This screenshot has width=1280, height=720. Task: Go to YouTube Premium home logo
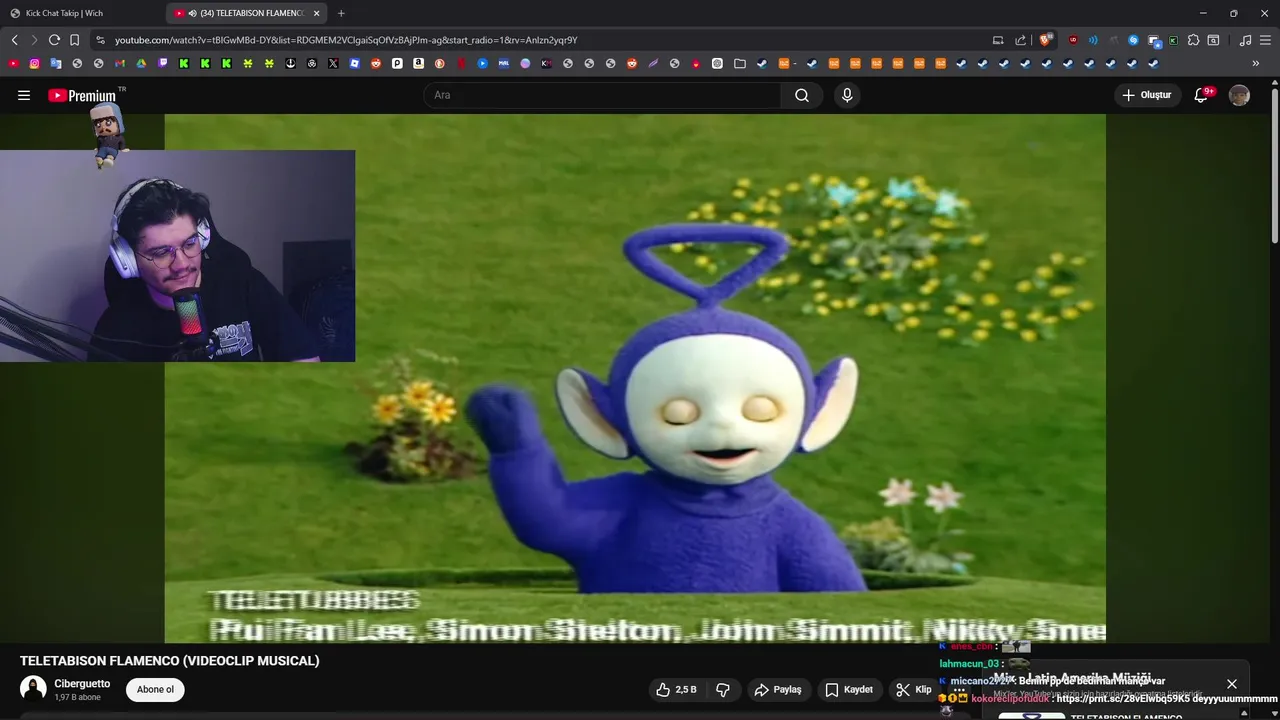pyautogui.click(x=84, y=95)
